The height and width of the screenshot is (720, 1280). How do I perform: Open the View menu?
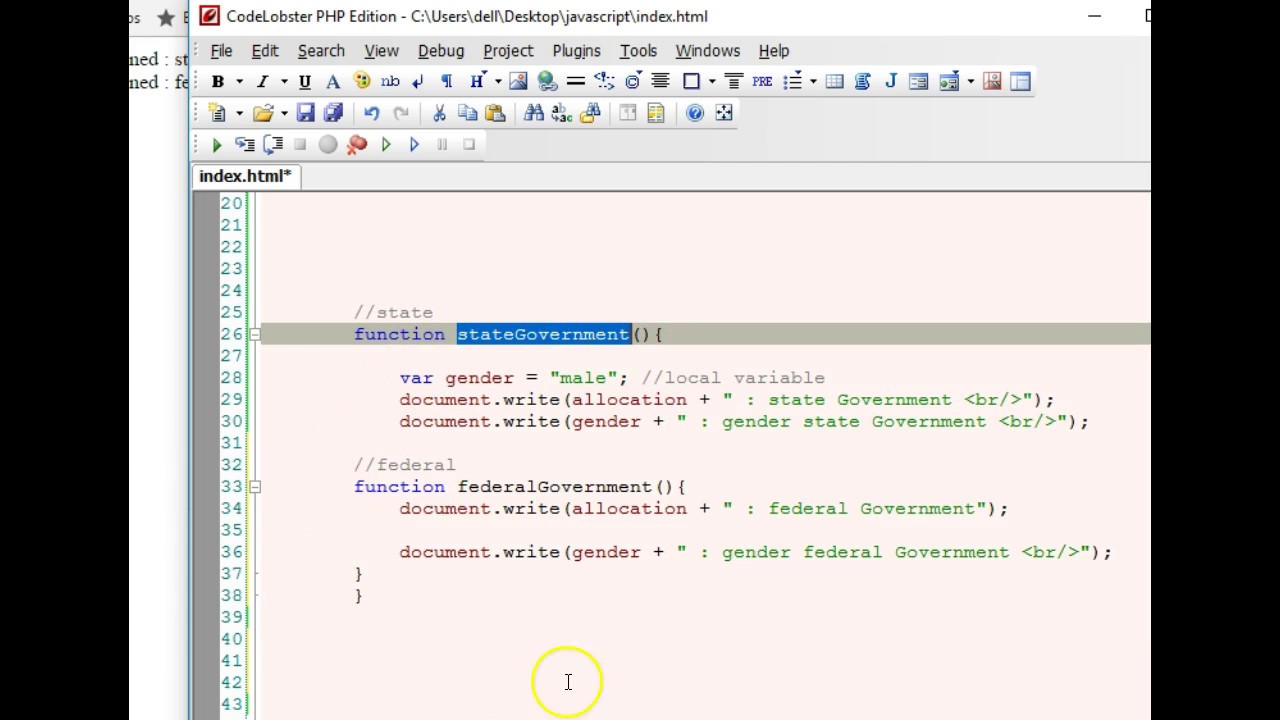[x=381, y=51]
